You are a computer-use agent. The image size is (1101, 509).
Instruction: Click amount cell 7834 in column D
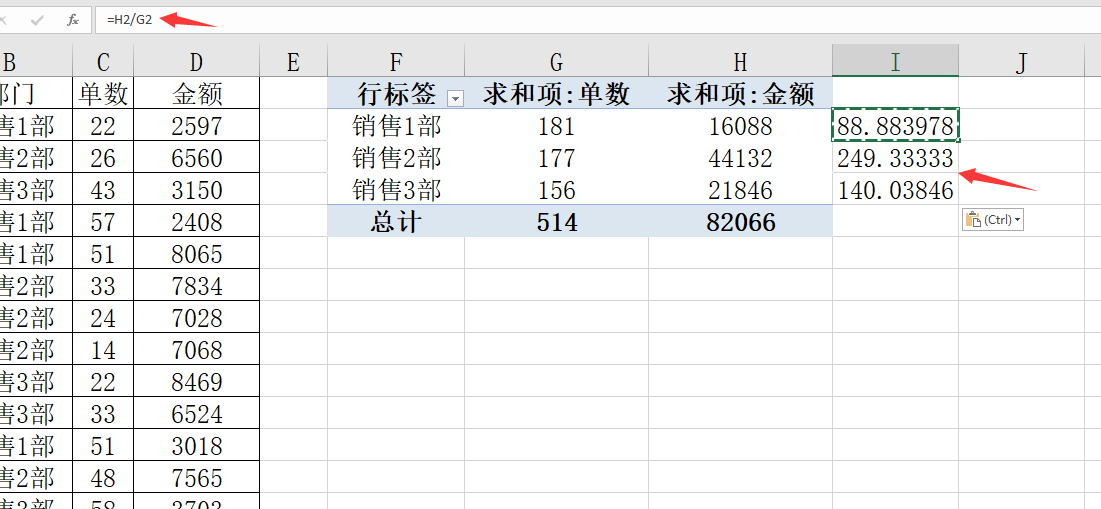(x=197, y=286)
